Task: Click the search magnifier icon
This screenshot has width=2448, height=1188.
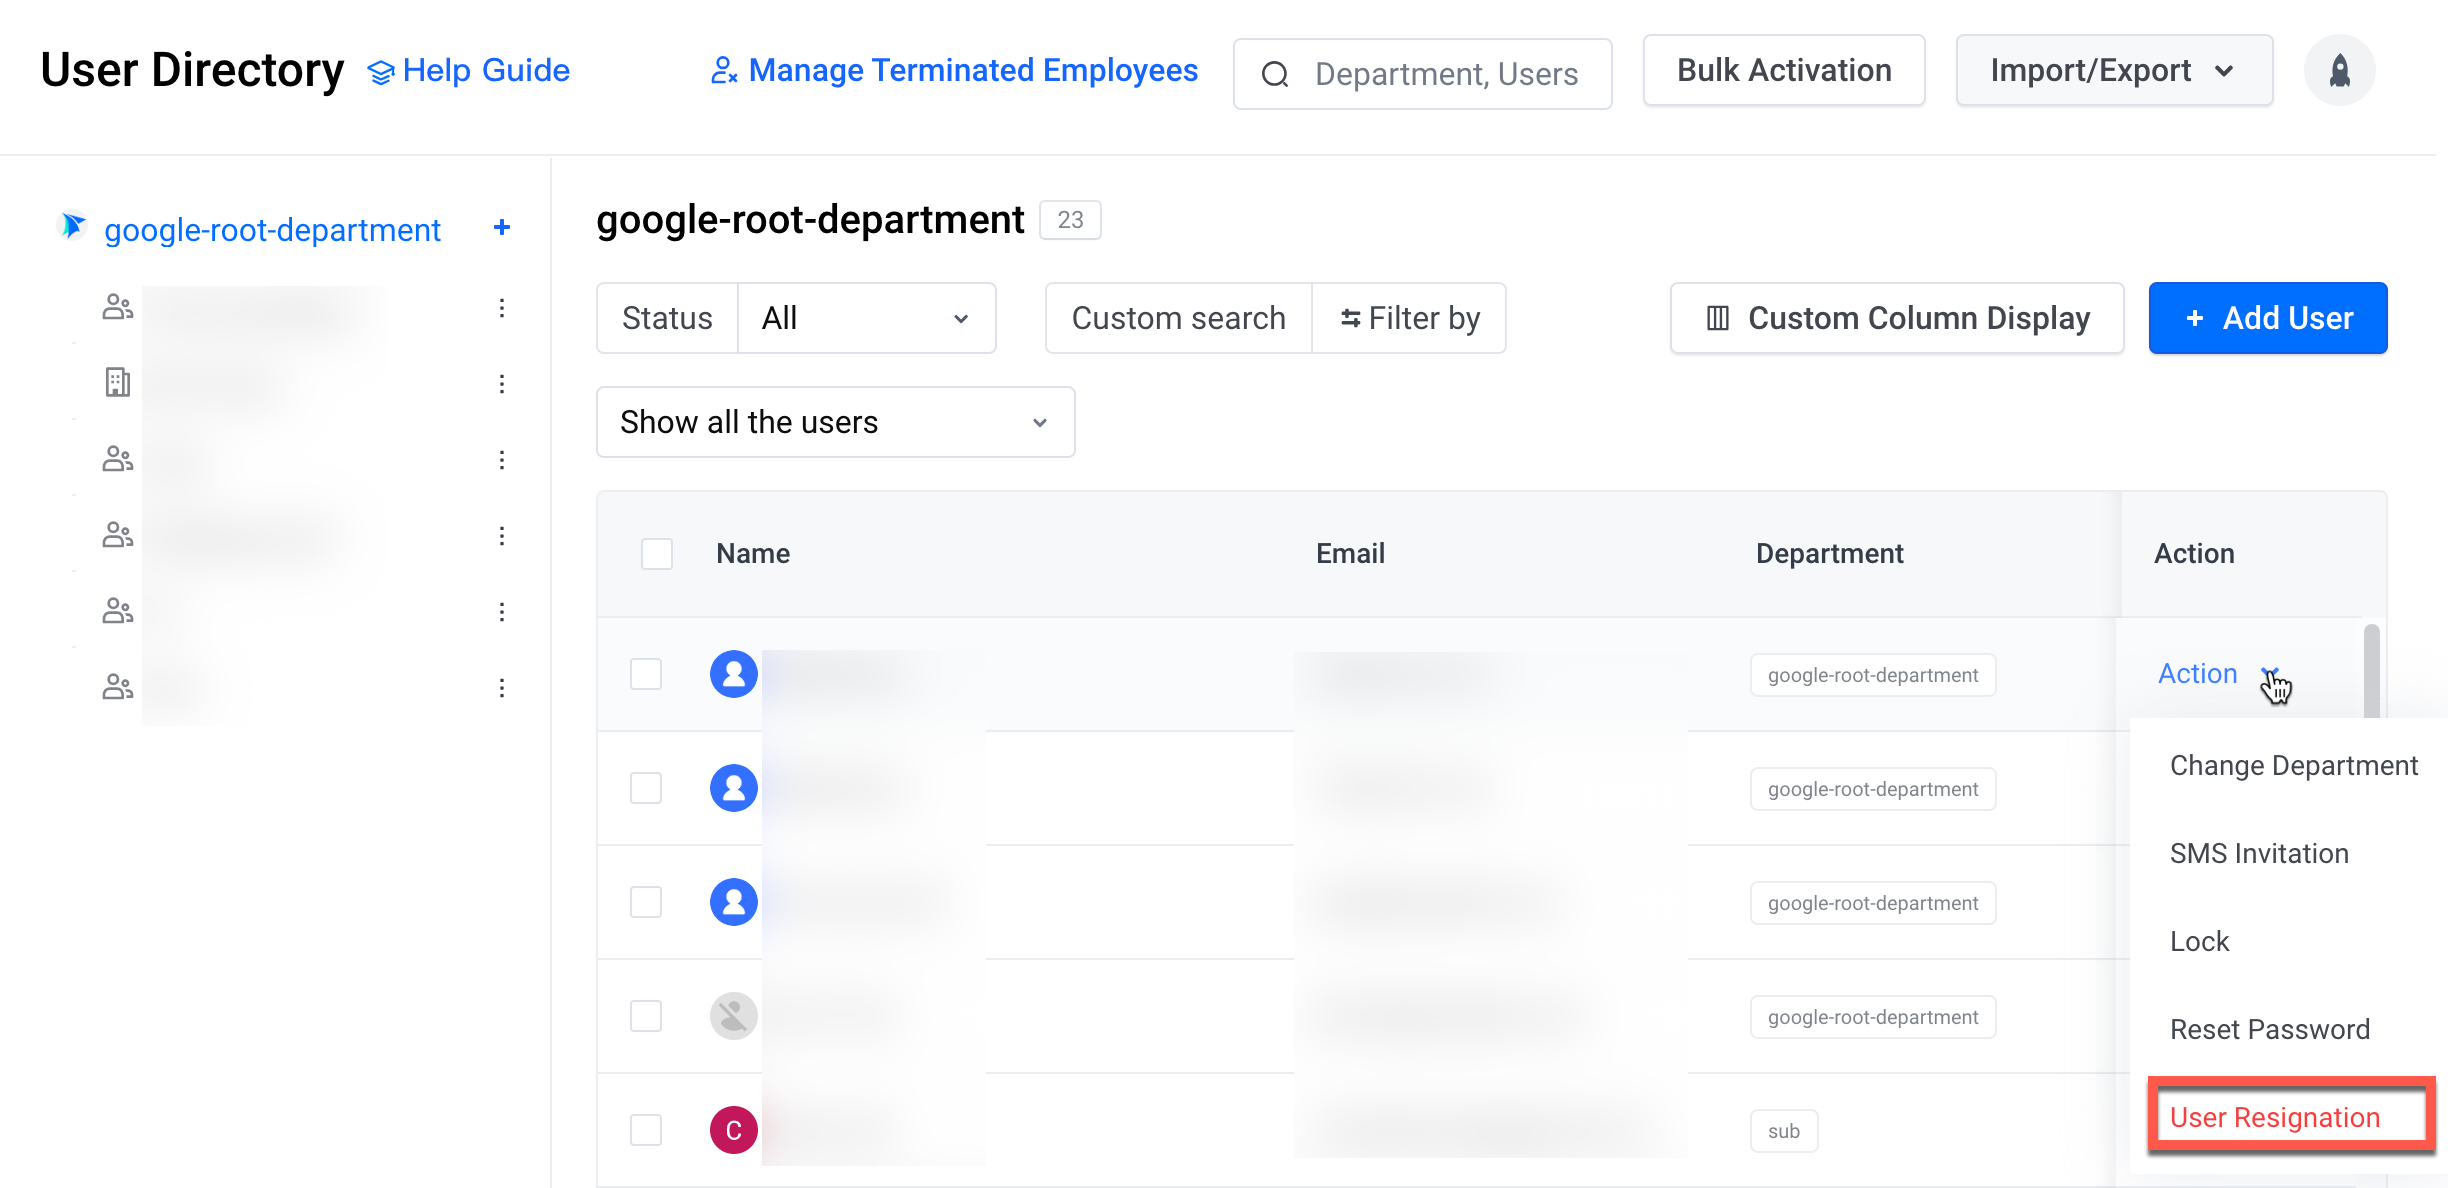Action: 1275,74
